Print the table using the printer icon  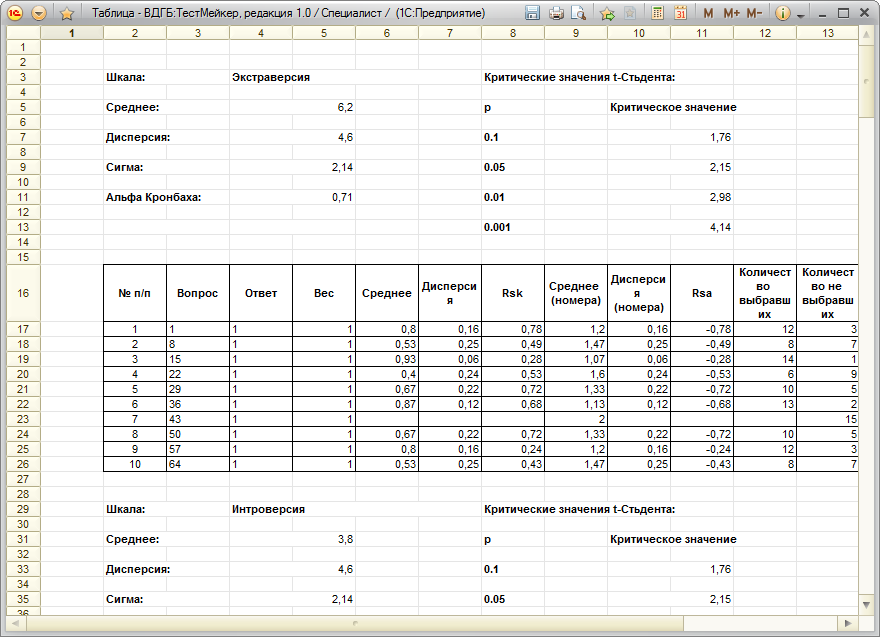click(x=556, y=13)
